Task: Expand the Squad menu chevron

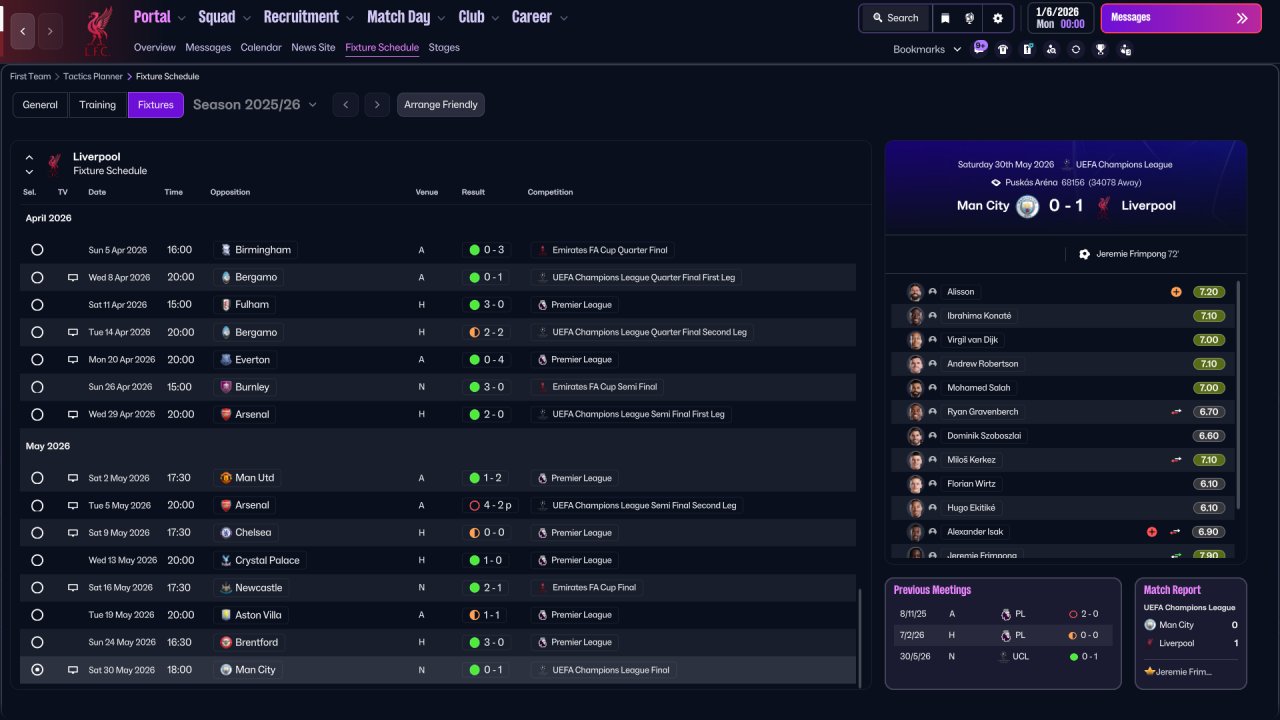Action: pos(246,18)
